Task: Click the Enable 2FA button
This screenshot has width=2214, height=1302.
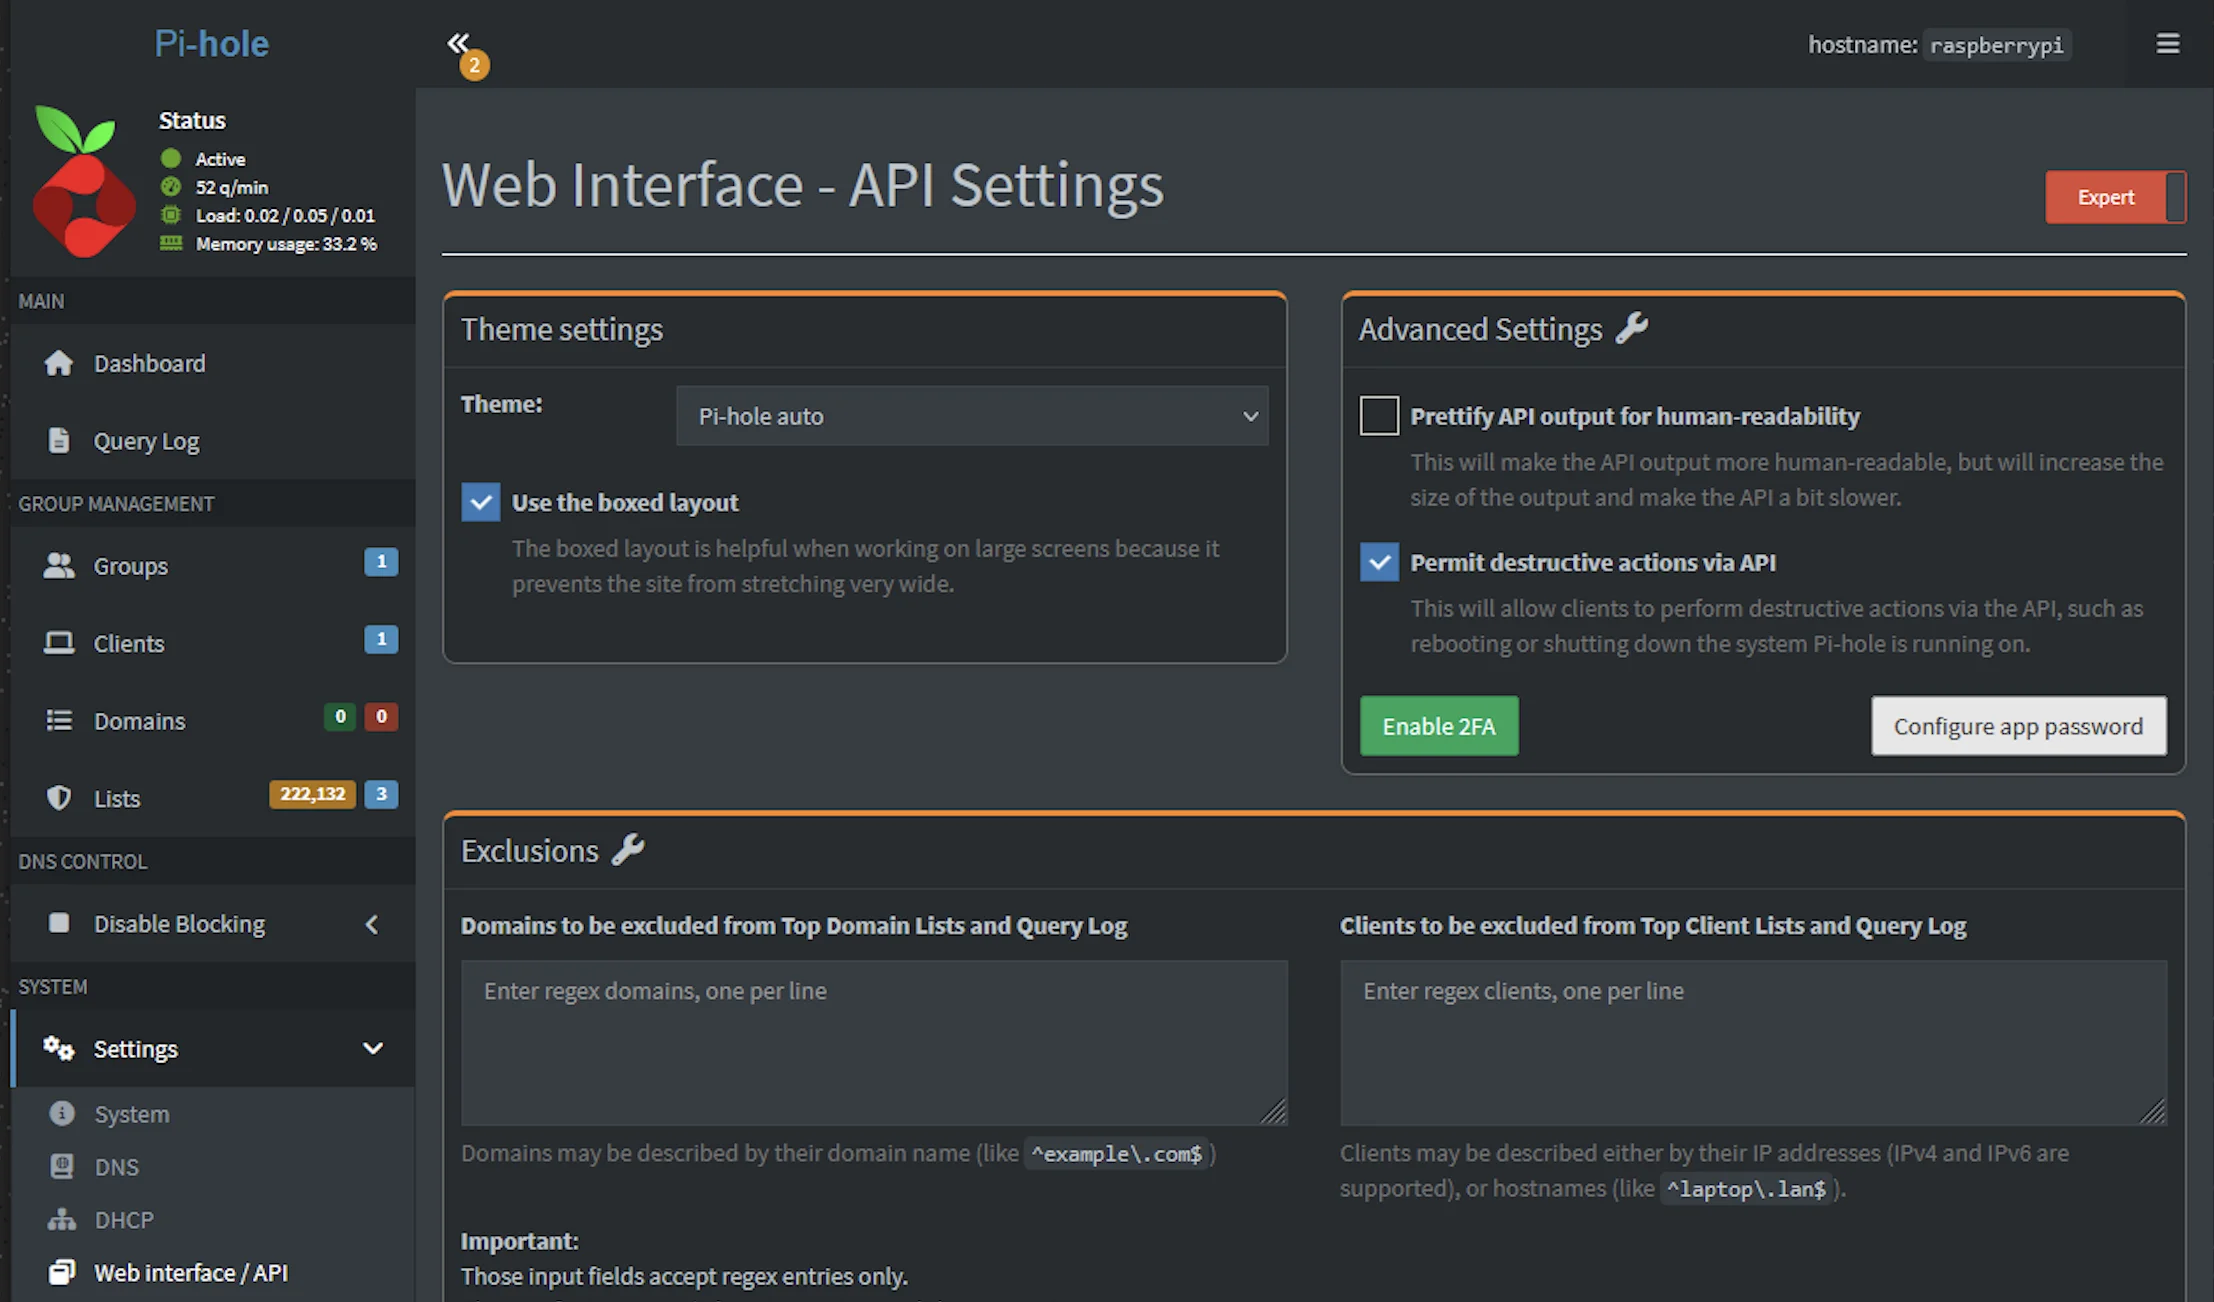Action: click(x=1439, y=726)
